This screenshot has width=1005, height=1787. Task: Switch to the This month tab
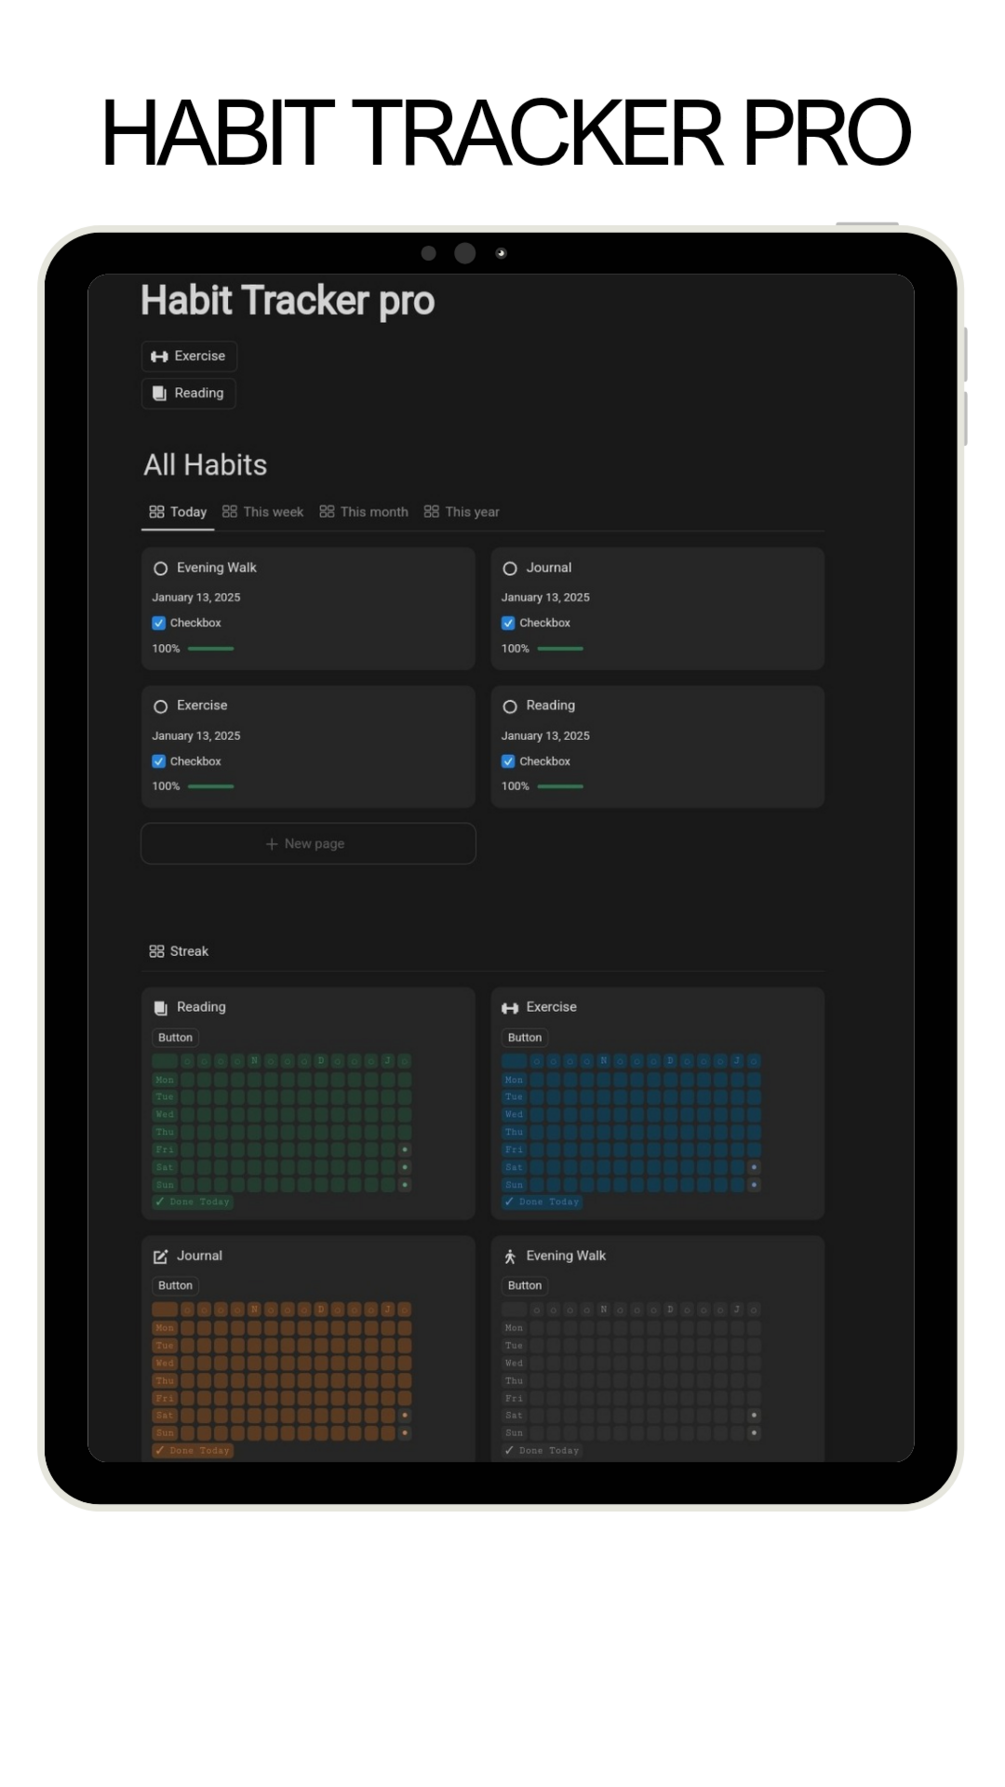tap(364, 512)
